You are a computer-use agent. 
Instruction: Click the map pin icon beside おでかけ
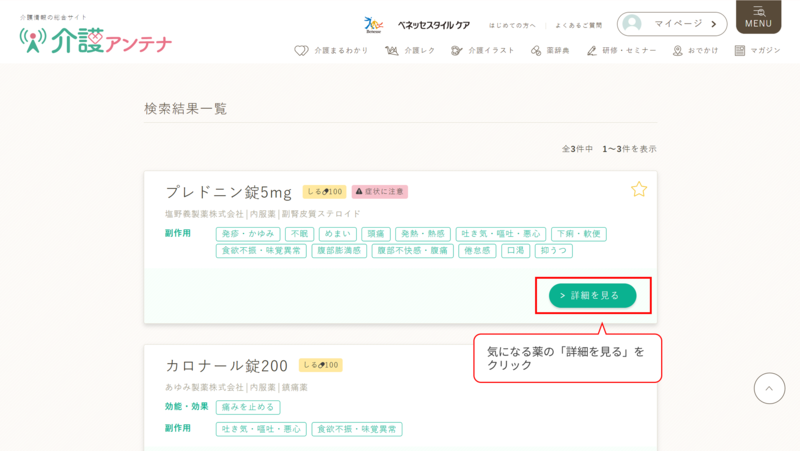click(678, 51)
